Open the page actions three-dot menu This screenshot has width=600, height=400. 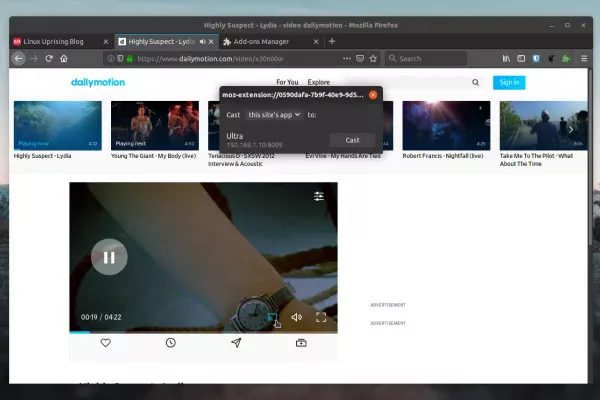(347, 59)
